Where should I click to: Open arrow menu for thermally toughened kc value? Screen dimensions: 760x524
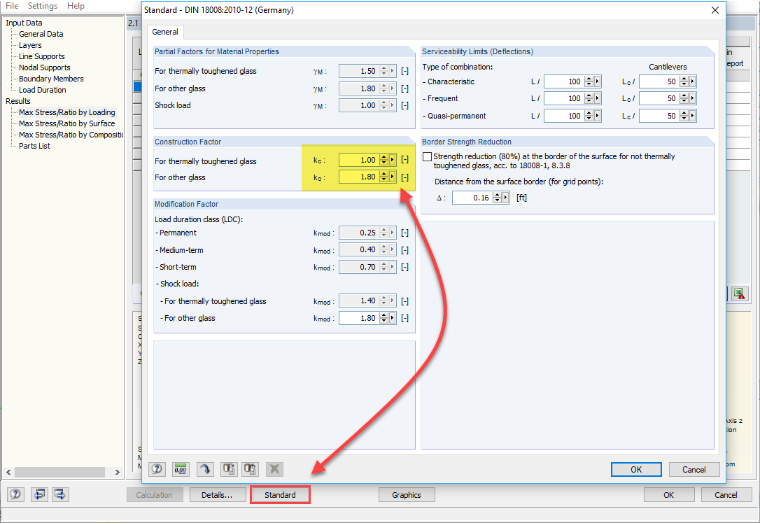tap(393, 159)
